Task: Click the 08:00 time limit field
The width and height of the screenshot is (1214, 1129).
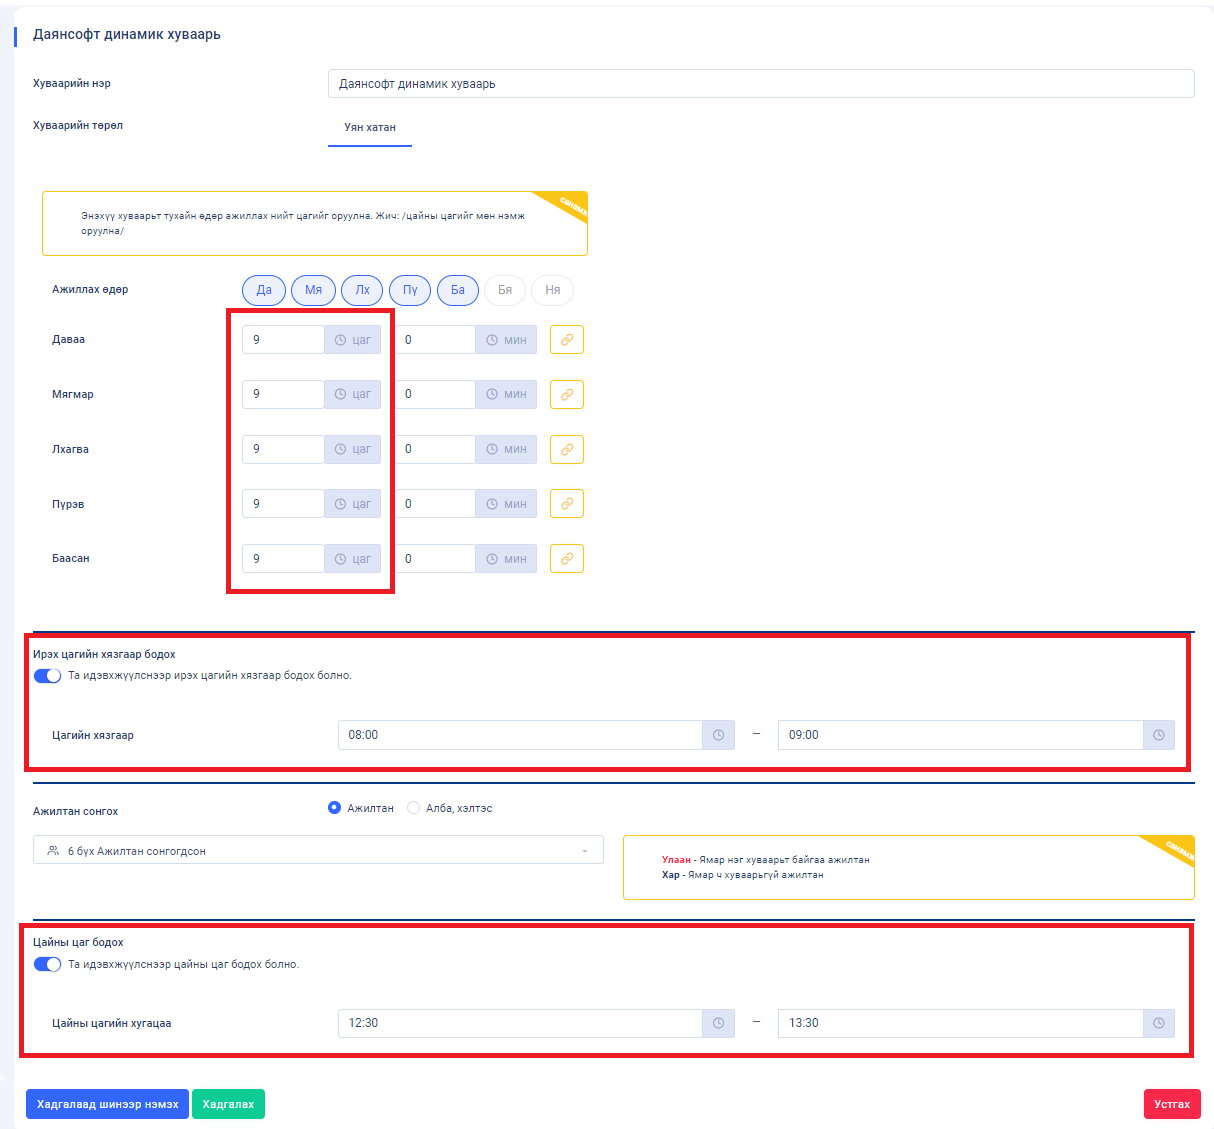Action: click(520, 735)
